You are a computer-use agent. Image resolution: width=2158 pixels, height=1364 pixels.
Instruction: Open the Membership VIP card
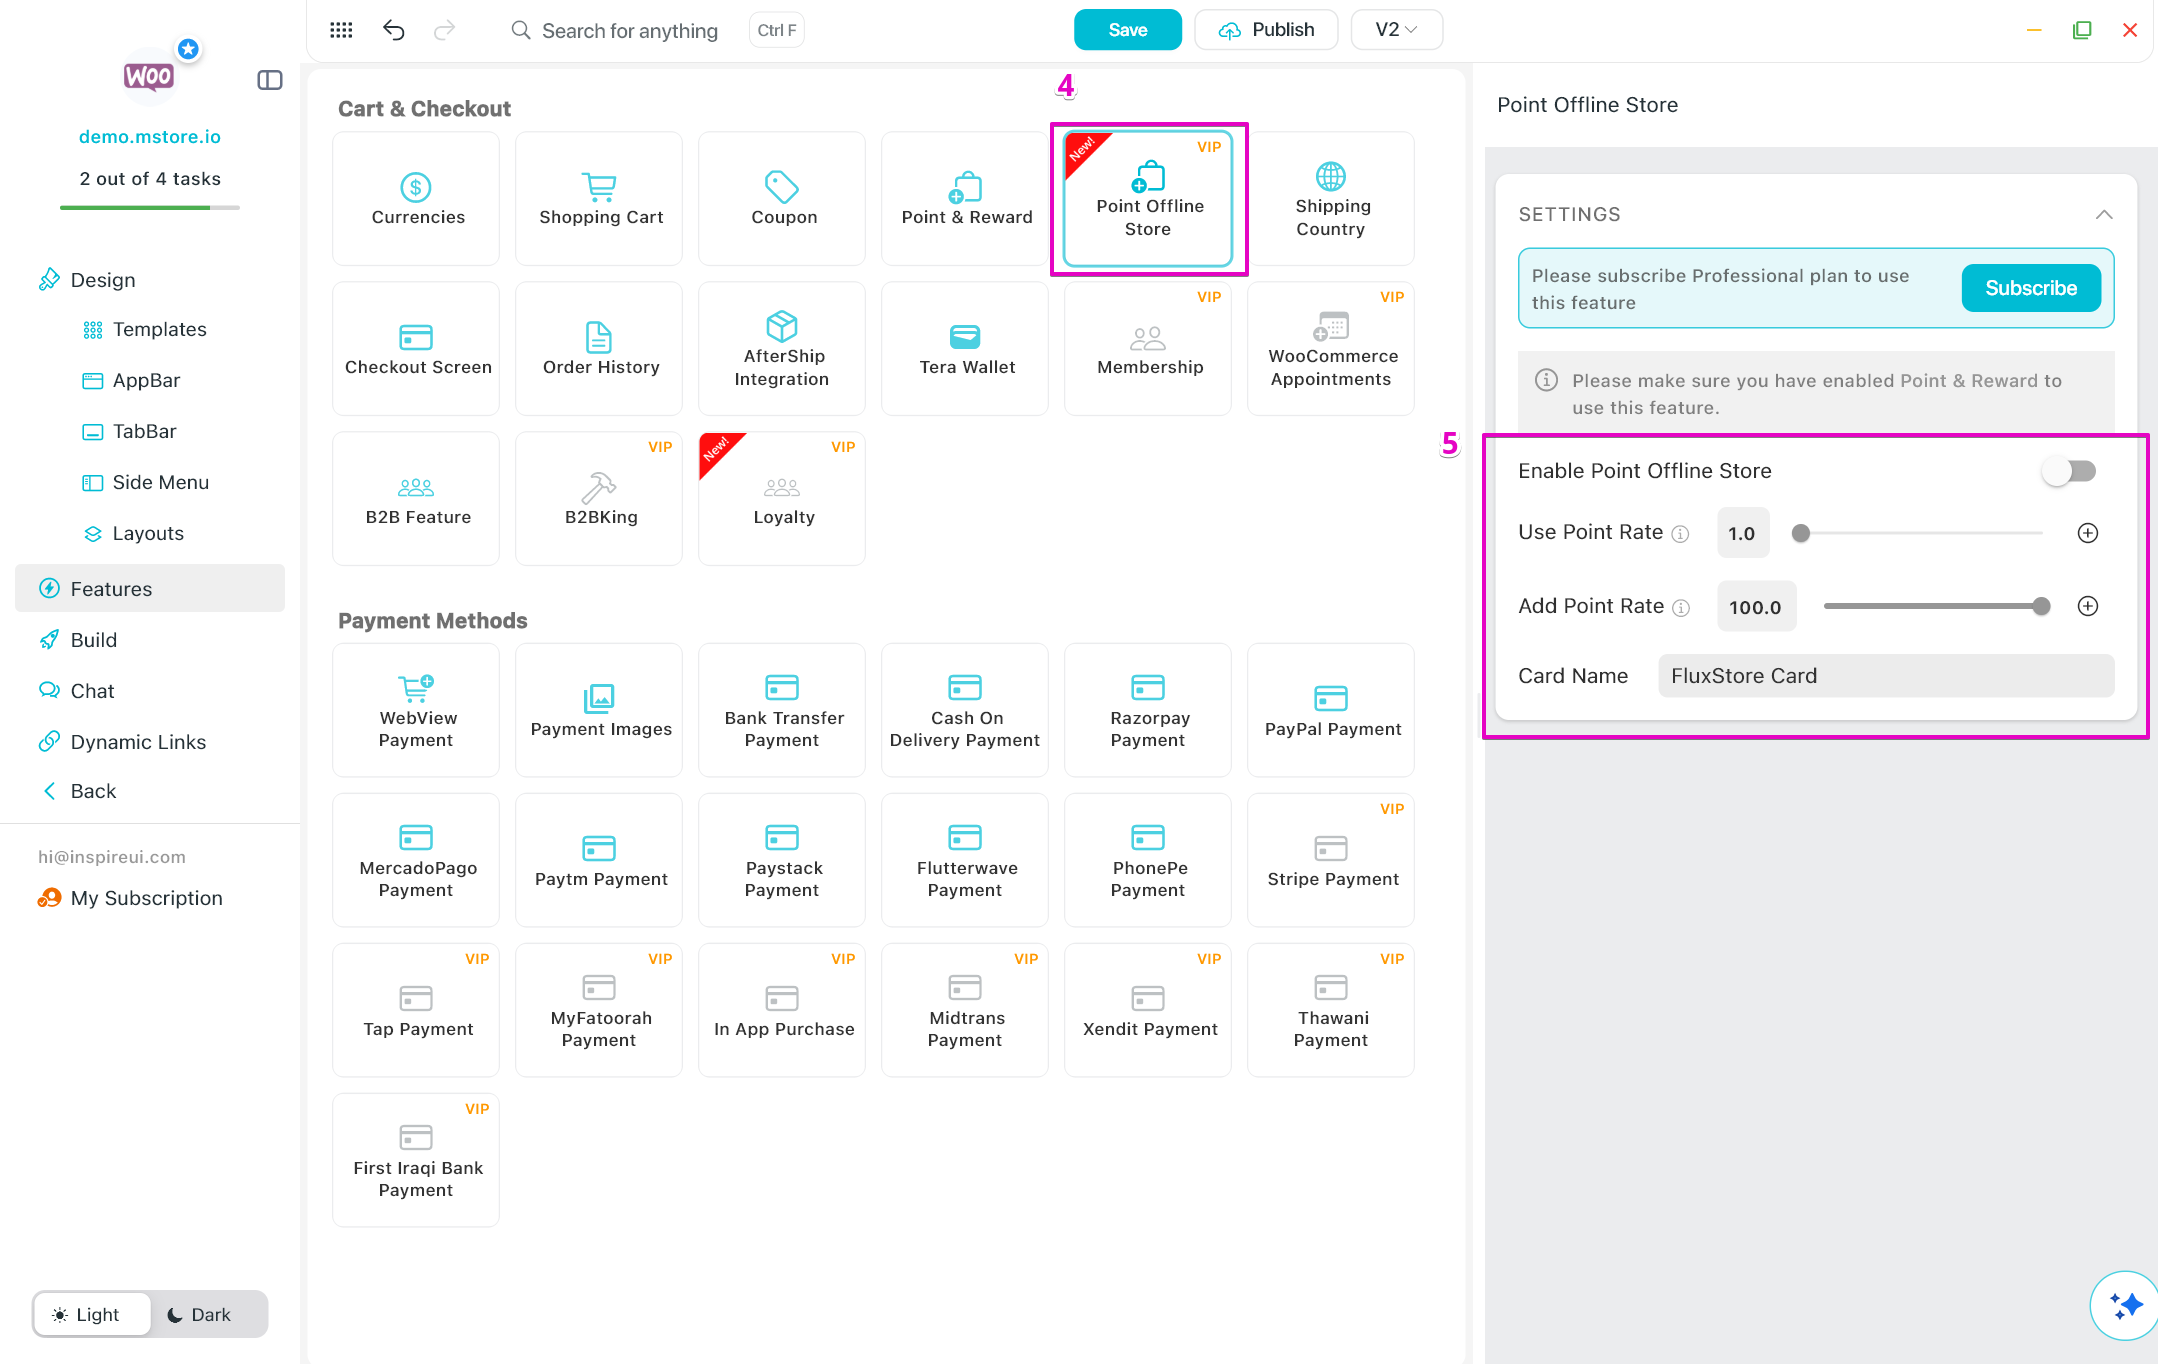(1148, 348)
